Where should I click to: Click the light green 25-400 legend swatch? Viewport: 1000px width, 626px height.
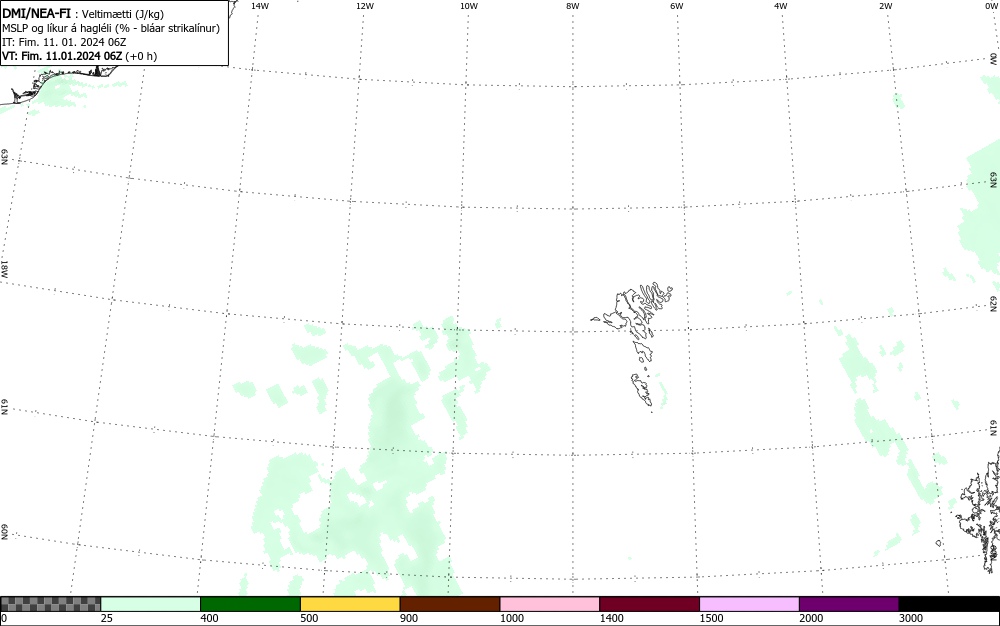pyautogui.click(x=151, y=604)
